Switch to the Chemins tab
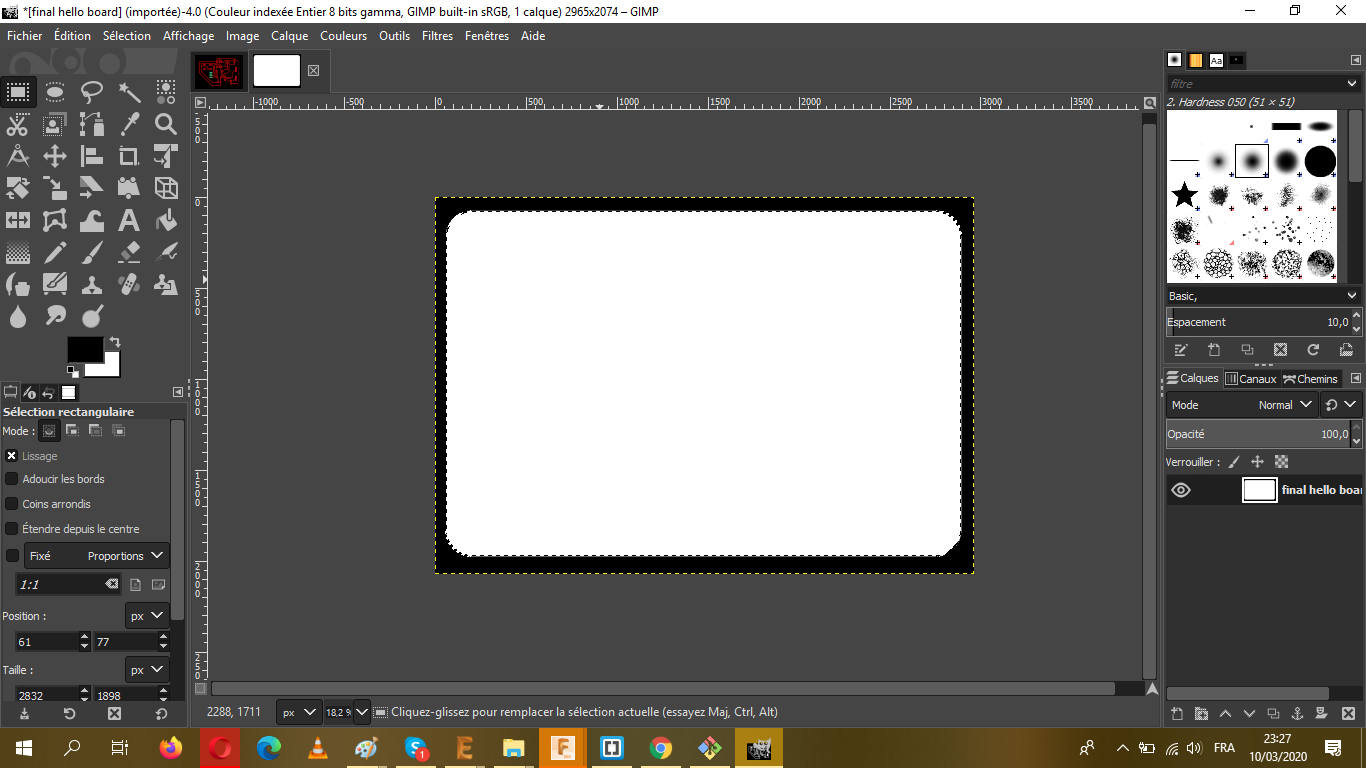Screen dimensions: 1366x768 (1310, 379)
